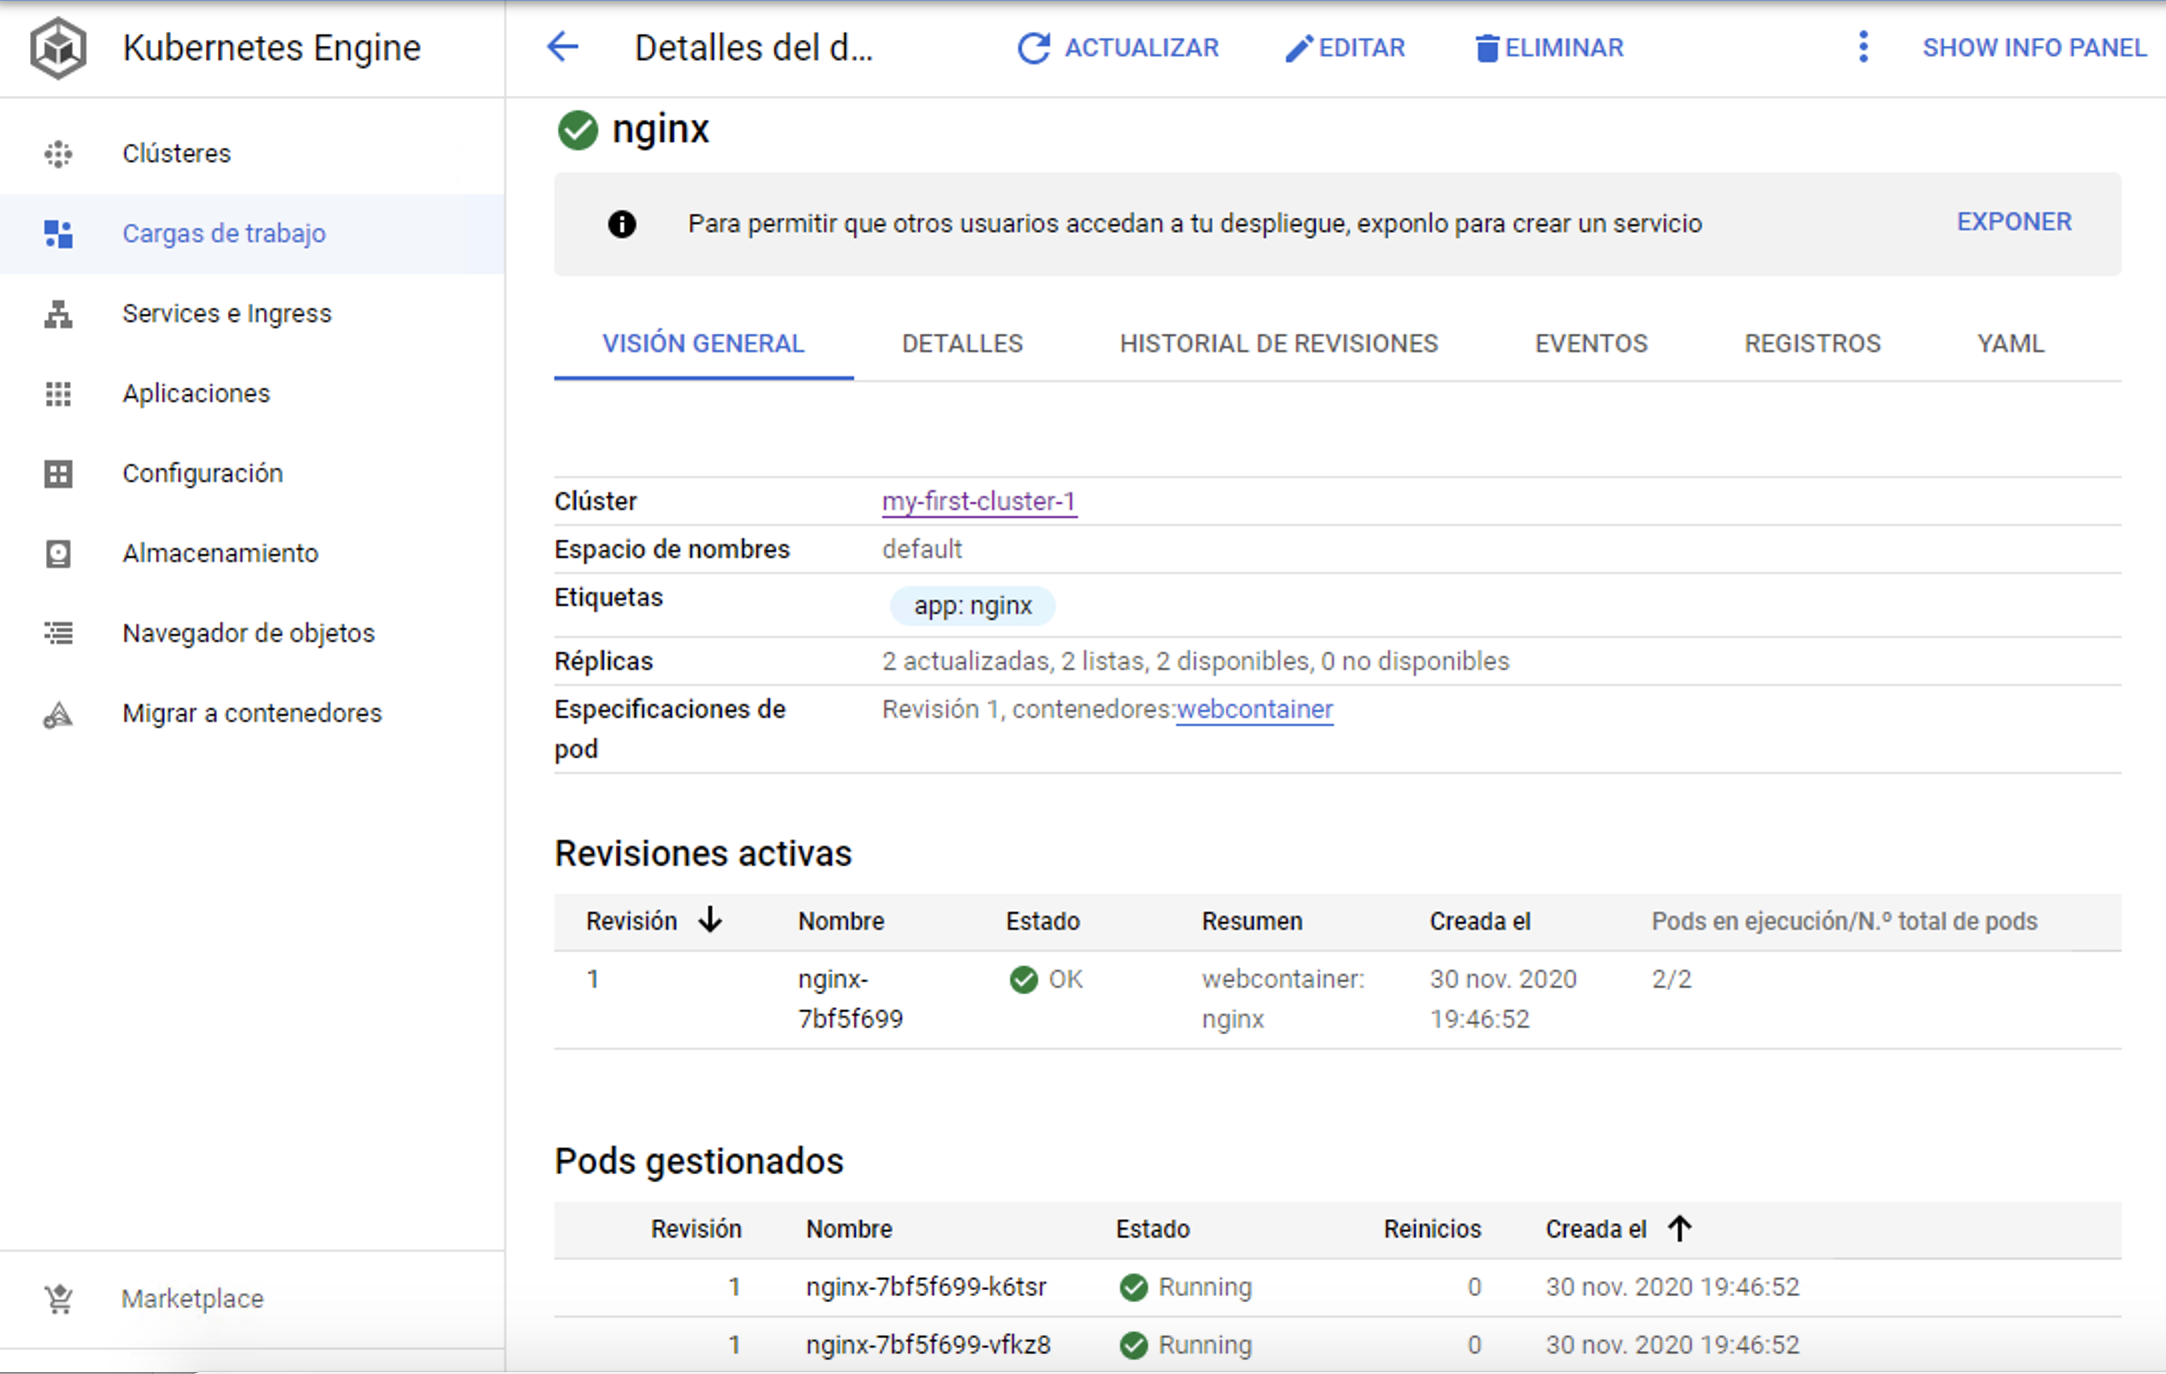
Task: Click the EDITAR button label
Action: 1362,48
